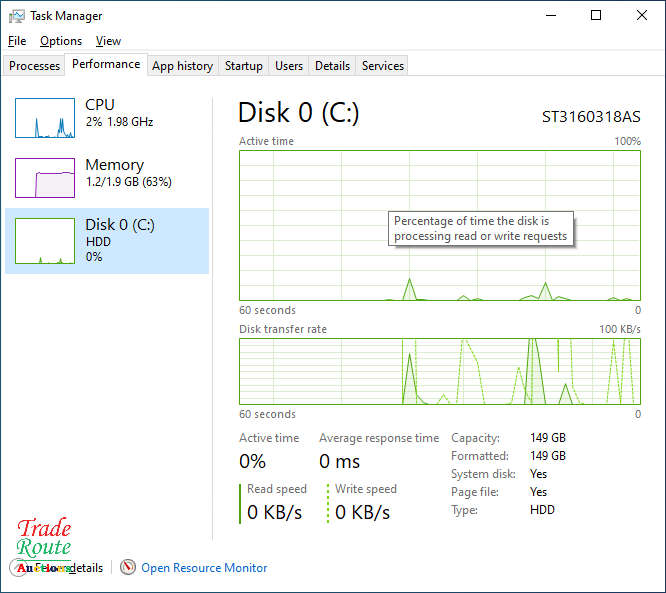Click the Open Resource Monitor link
666x593 pixels.
click(x=204, y=568)
